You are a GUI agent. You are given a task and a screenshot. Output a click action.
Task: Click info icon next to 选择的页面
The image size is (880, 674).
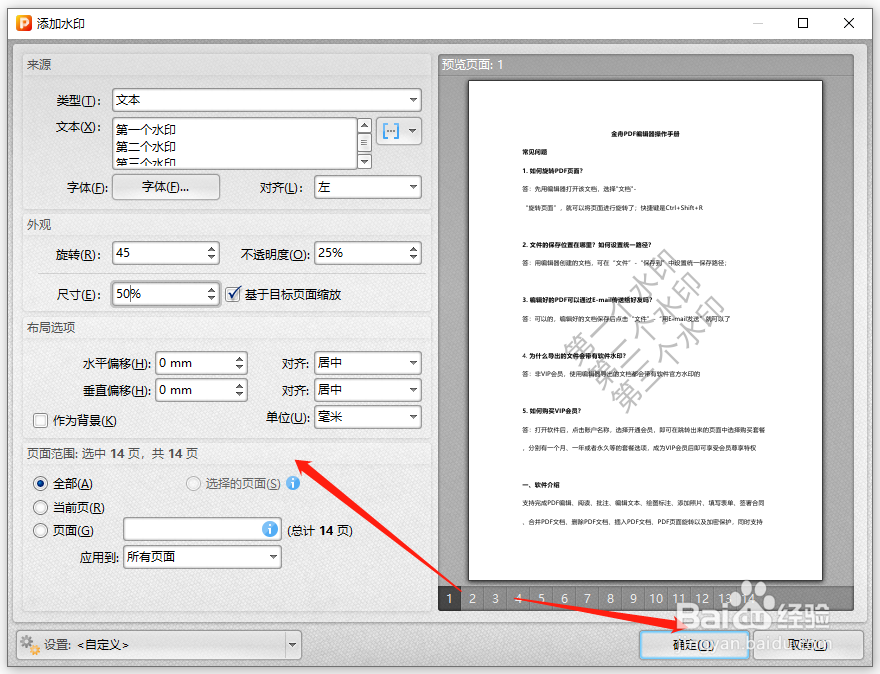click(x=293, y=483)
